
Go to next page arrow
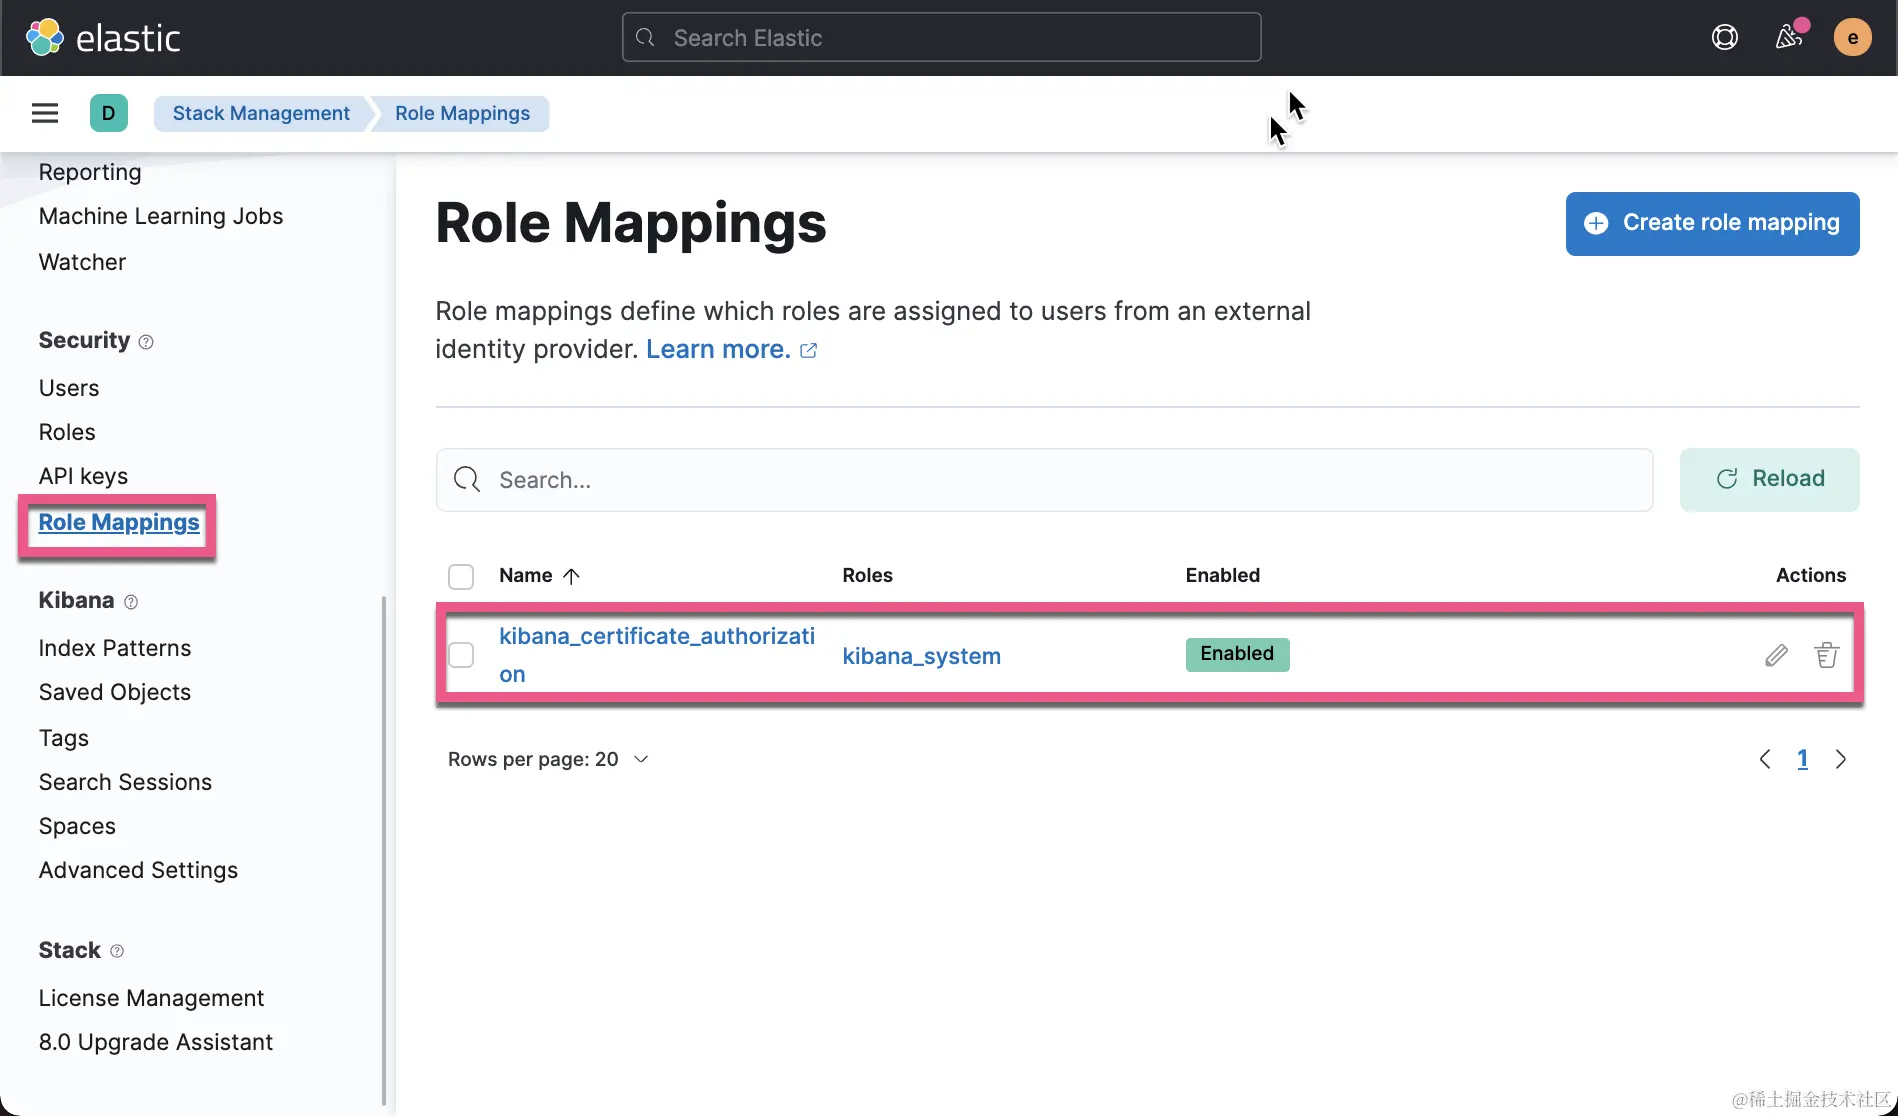[1840, 759]
